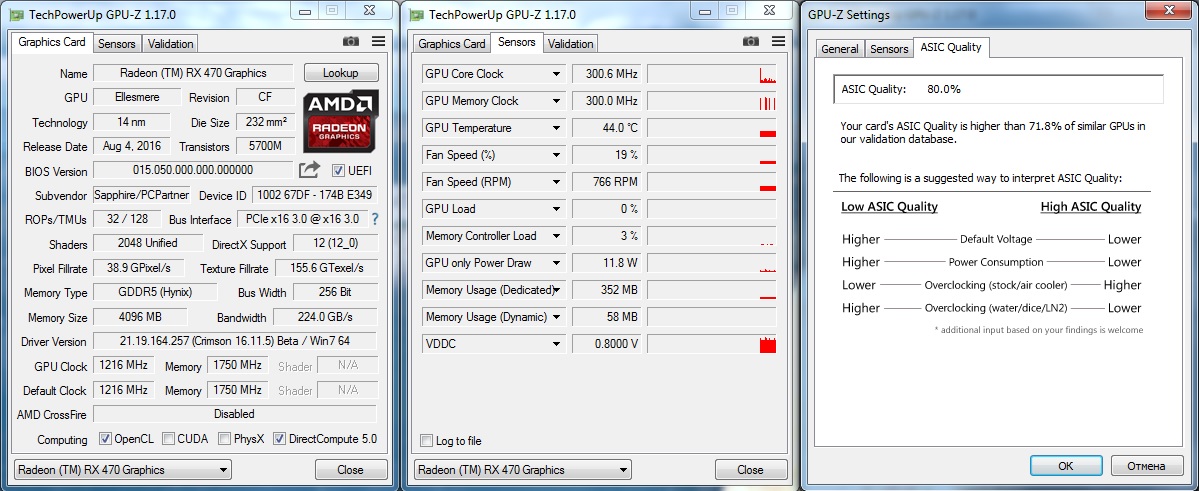Screen dimensions: 1199x491
Task: Click AMD CrossFire Disabled field
Action: 236,414
